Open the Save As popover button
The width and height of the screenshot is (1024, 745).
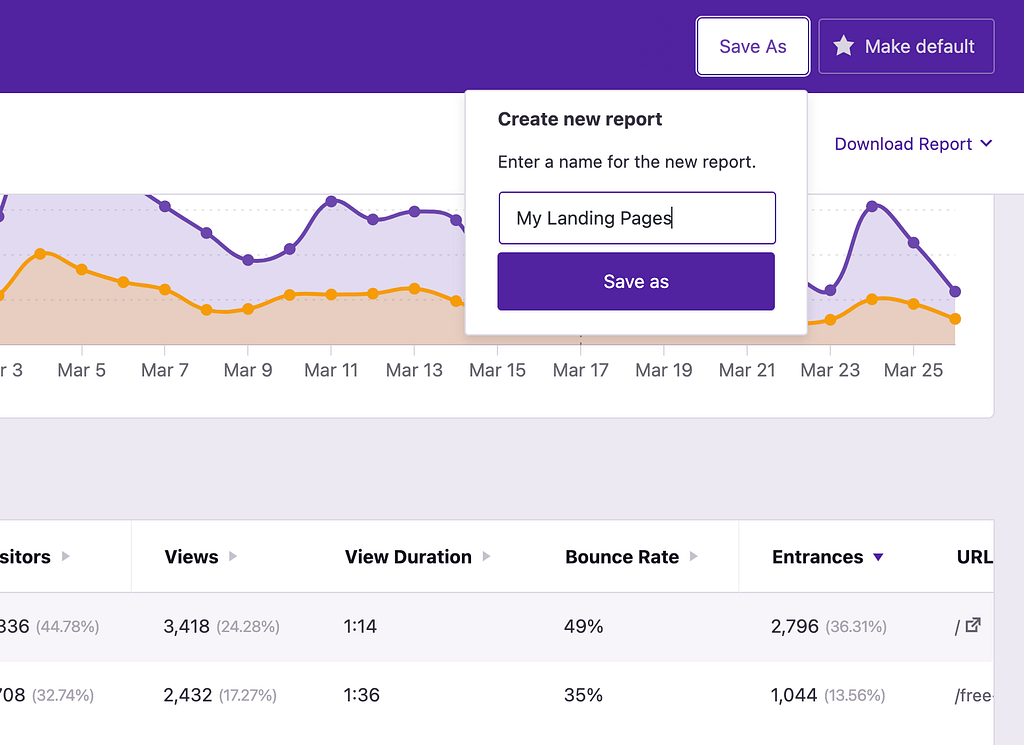pyautogui.click(x=752, y=46)
